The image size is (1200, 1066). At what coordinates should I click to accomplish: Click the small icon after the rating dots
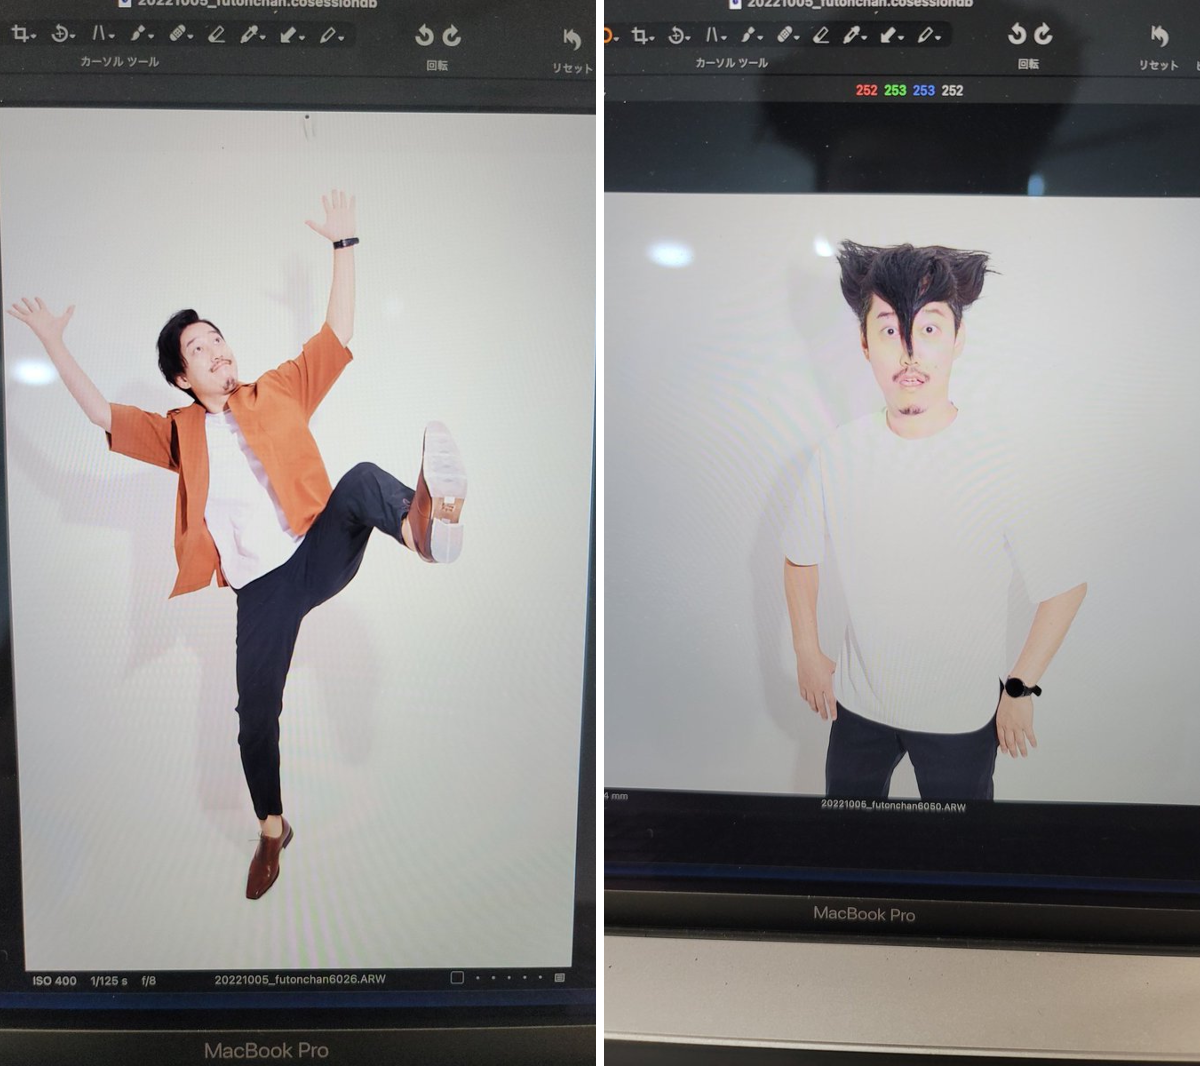(560, 978)
